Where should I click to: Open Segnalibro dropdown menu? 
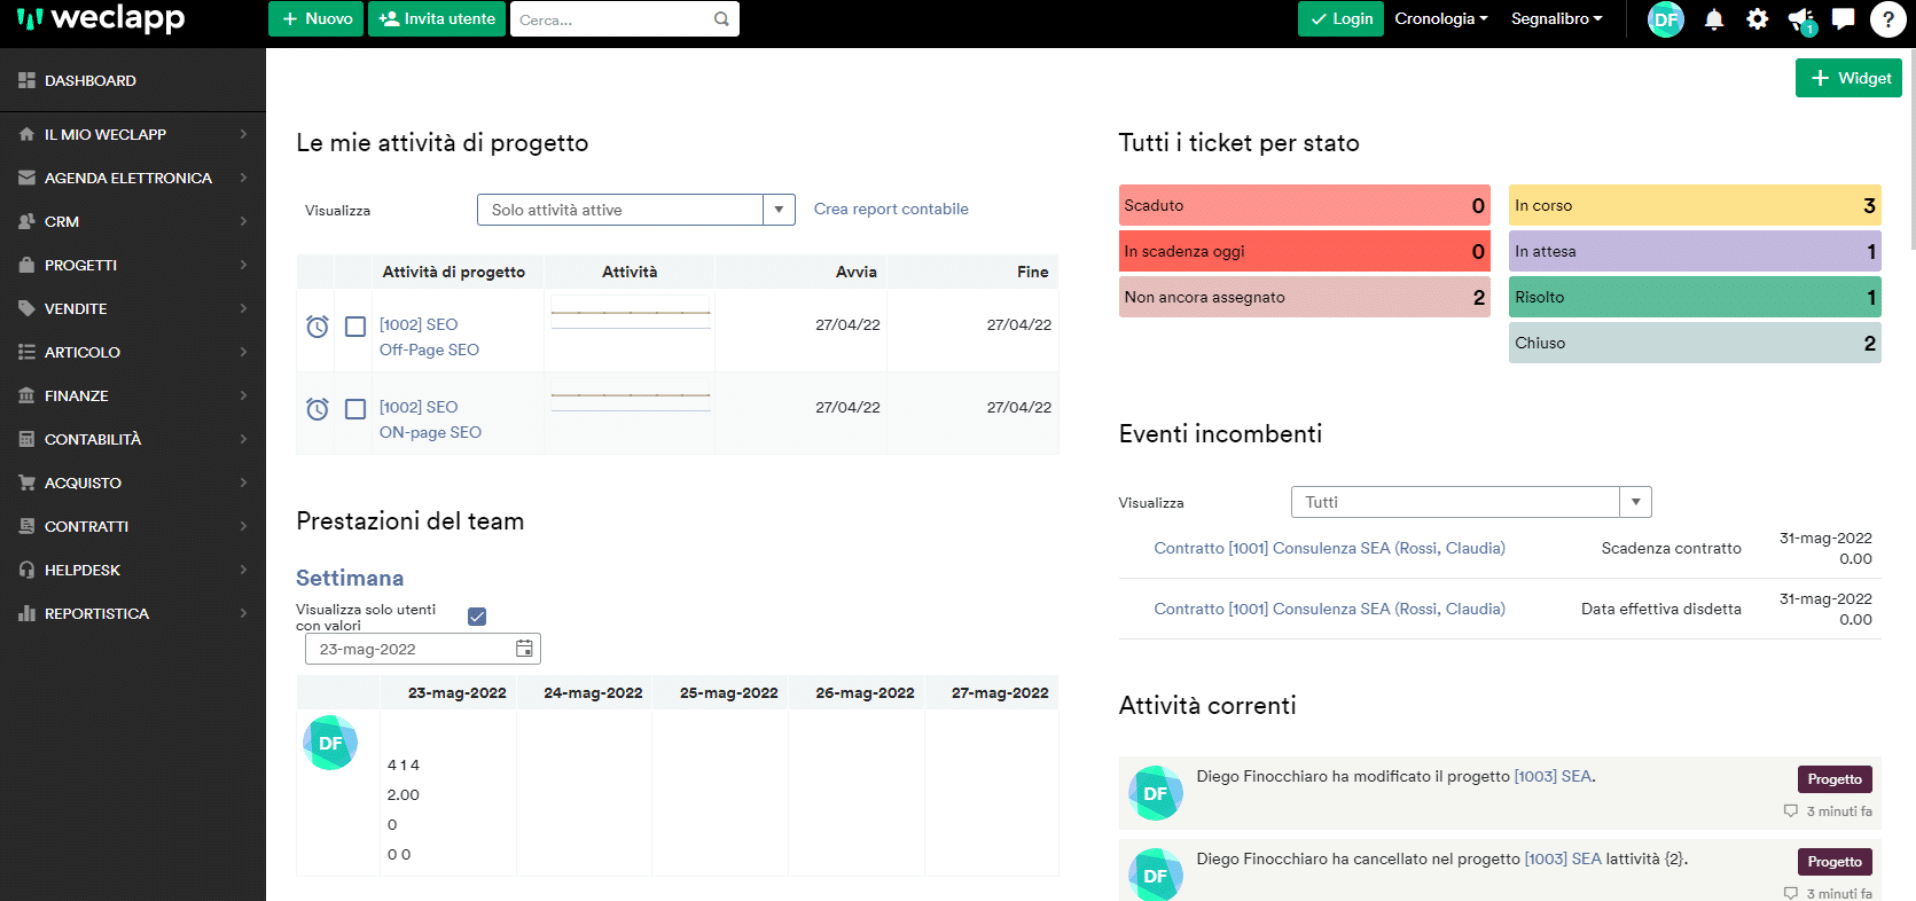[1556, 19]
